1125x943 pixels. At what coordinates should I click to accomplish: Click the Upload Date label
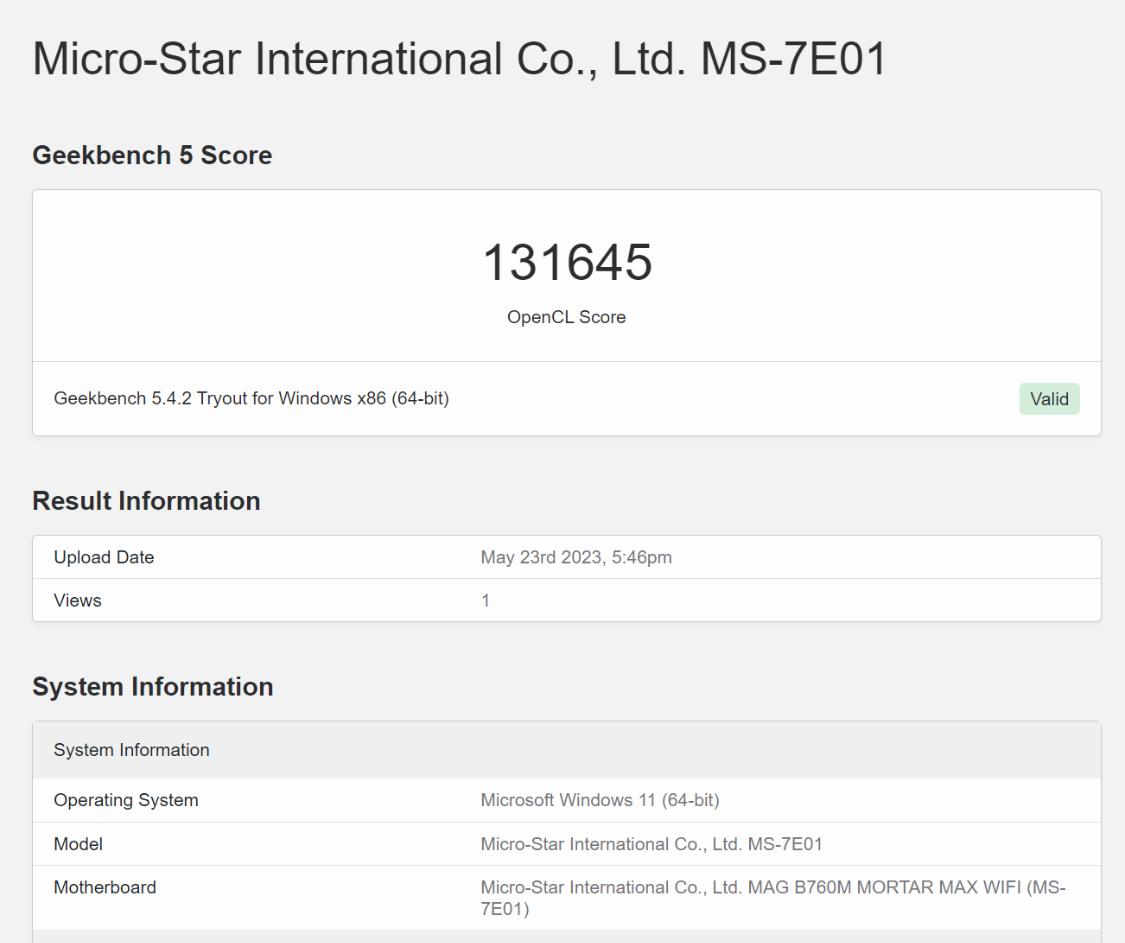pyautogui.click(x=104, y=557)
